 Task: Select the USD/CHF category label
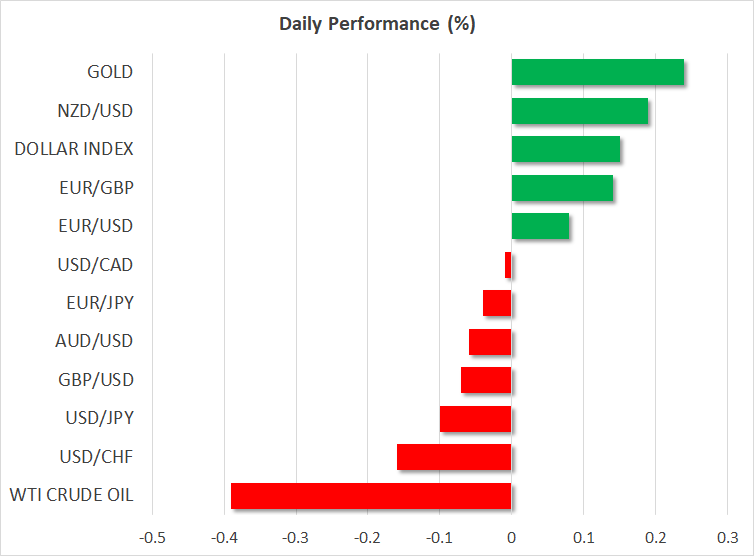tap(98, 457)
